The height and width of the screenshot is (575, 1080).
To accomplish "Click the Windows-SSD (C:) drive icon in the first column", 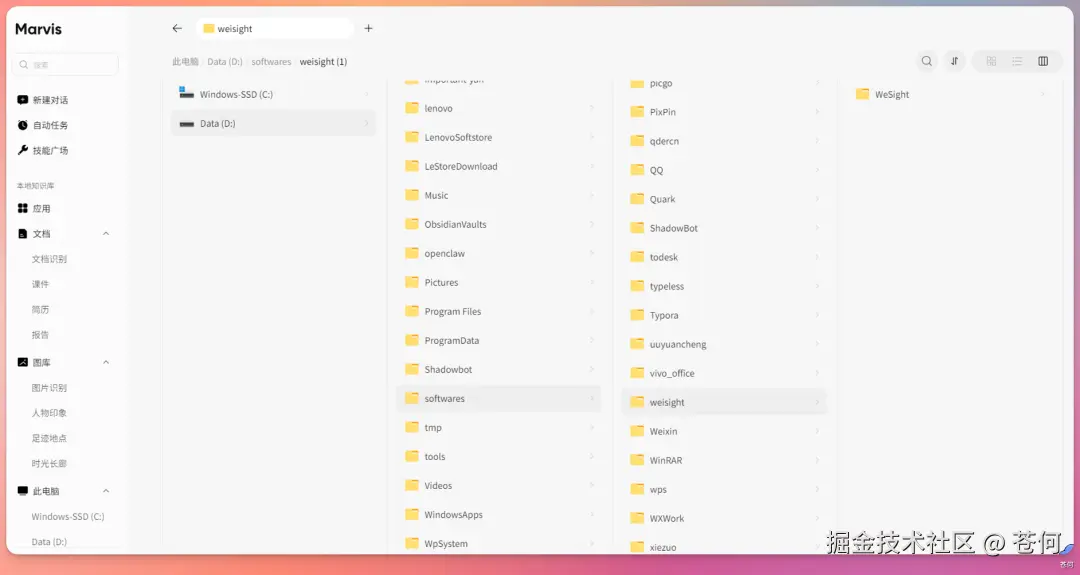I will [186, 92].
